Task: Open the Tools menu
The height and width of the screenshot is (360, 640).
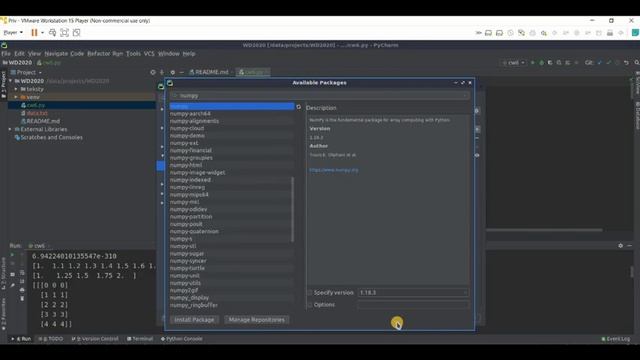Action: tap(133, 53)
